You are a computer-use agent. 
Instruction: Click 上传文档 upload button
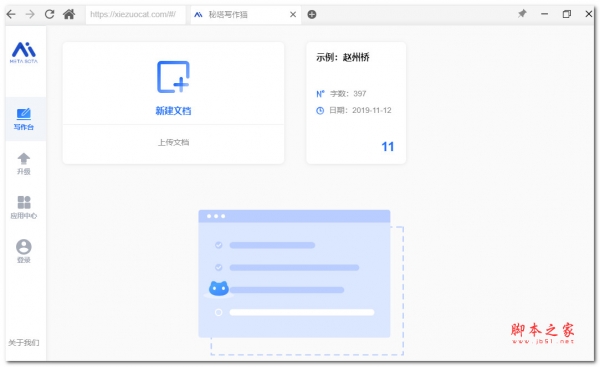click(x=173, y=142)
